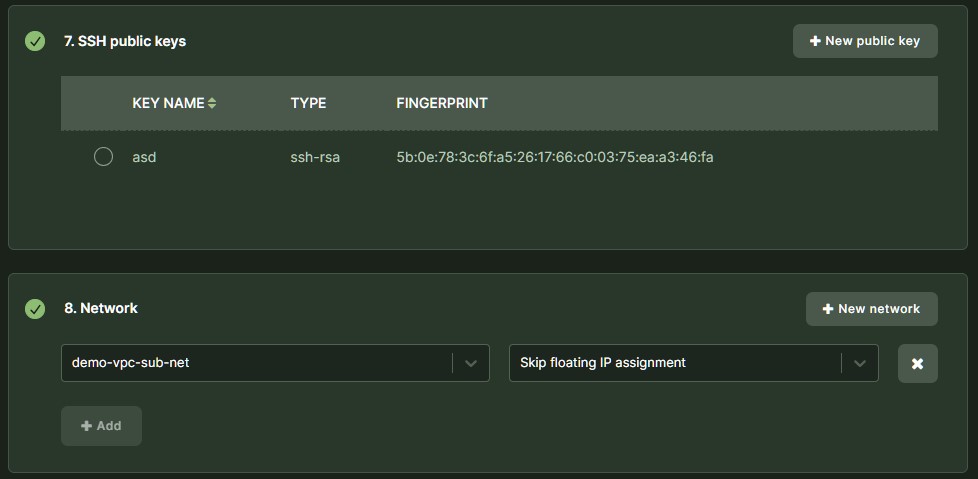Click the ssh-rsa type cell
The width and height of the screenshot is (978, 479).
(315, 157)
